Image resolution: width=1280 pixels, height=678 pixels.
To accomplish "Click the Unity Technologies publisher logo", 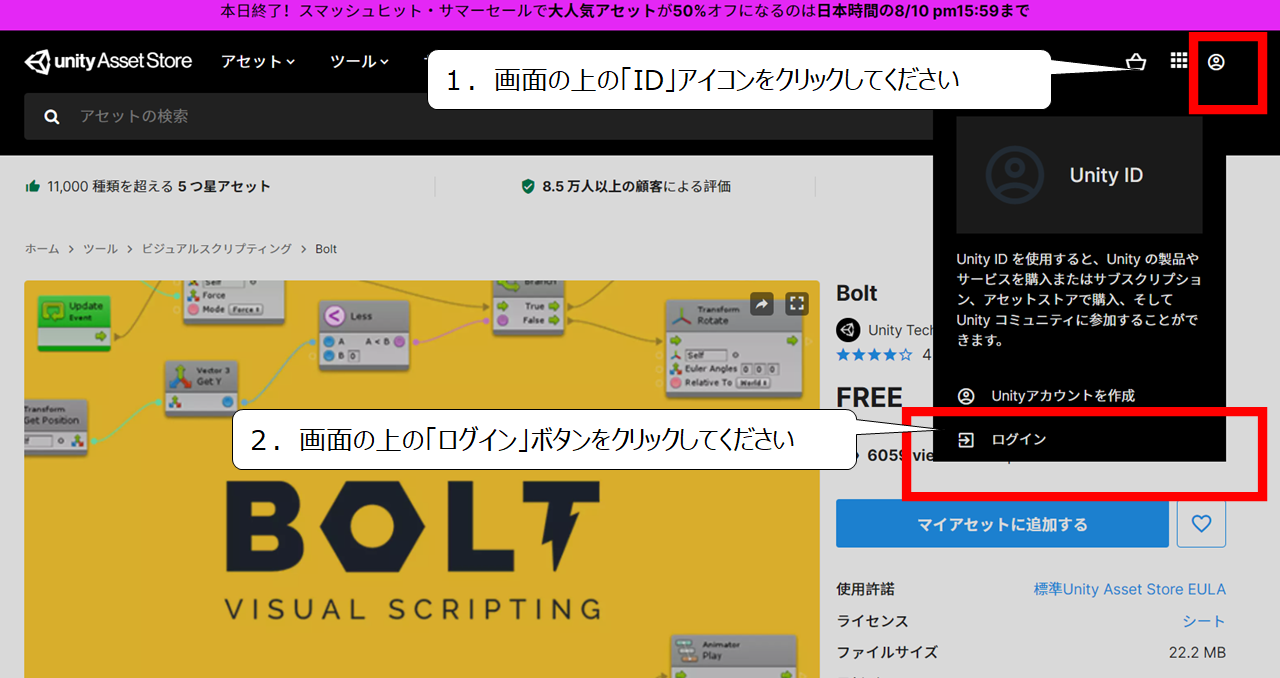I will pos(848,330).
